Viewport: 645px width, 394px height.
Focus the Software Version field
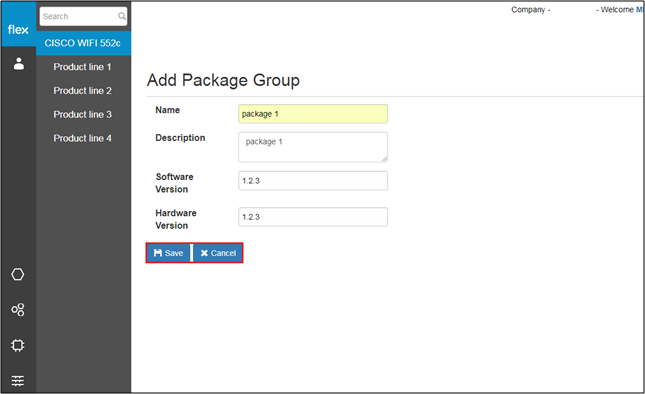(313, 181)
